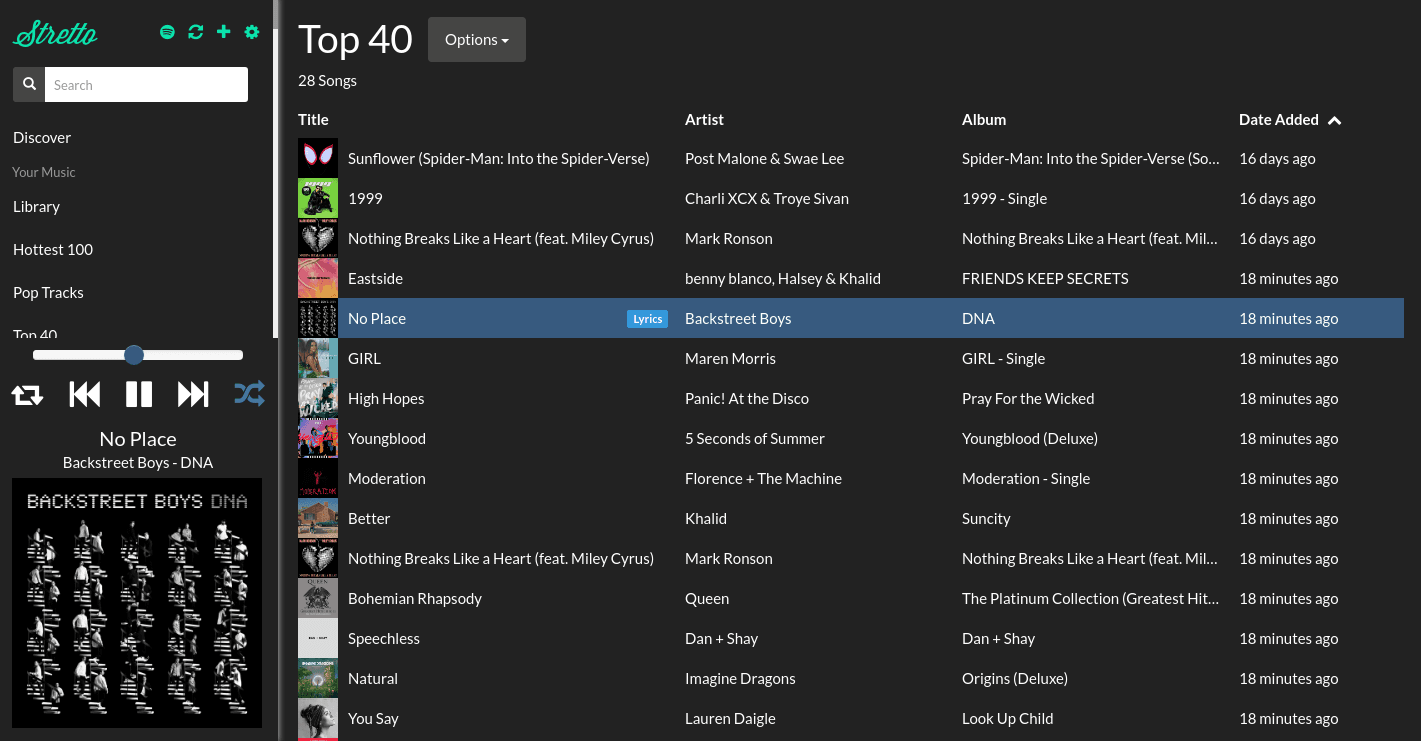Open settings with the gear icon
This screenshot has width=1421, height=741.
(252, 32)
